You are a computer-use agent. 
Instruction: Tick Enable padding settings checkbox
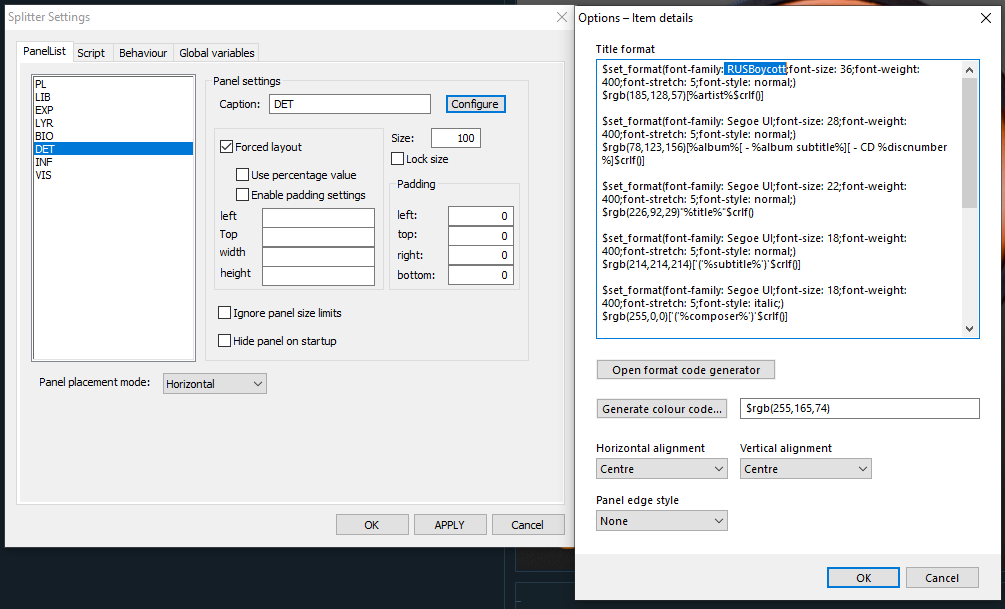coord(243,195)
